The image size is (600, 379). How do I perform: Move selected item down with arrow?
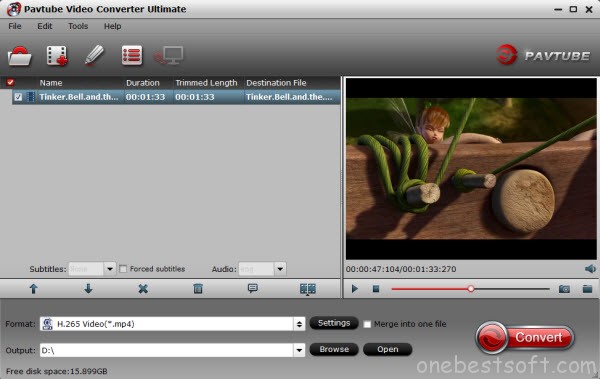click(88, 289)
